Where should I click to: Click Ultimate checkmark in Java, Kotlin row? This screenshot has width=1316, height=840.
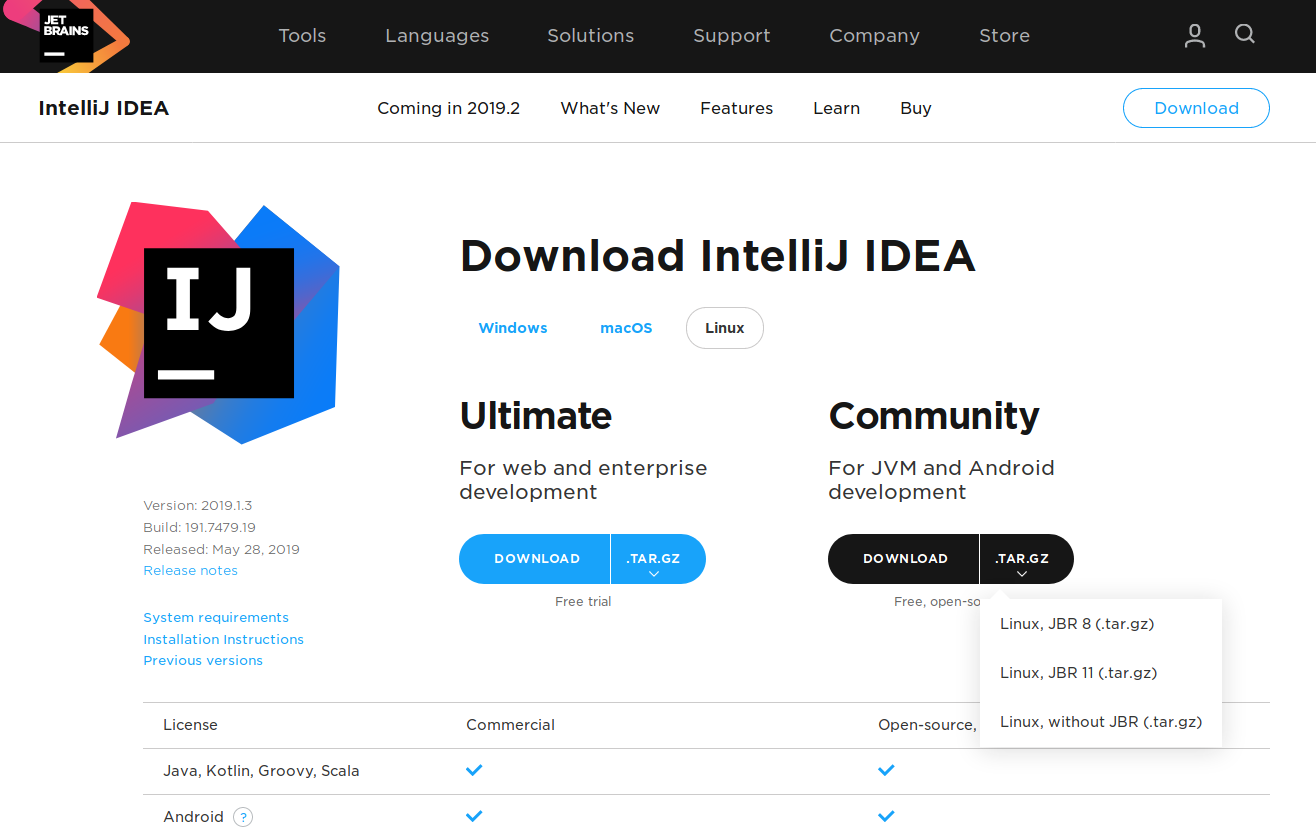(474, 770)
